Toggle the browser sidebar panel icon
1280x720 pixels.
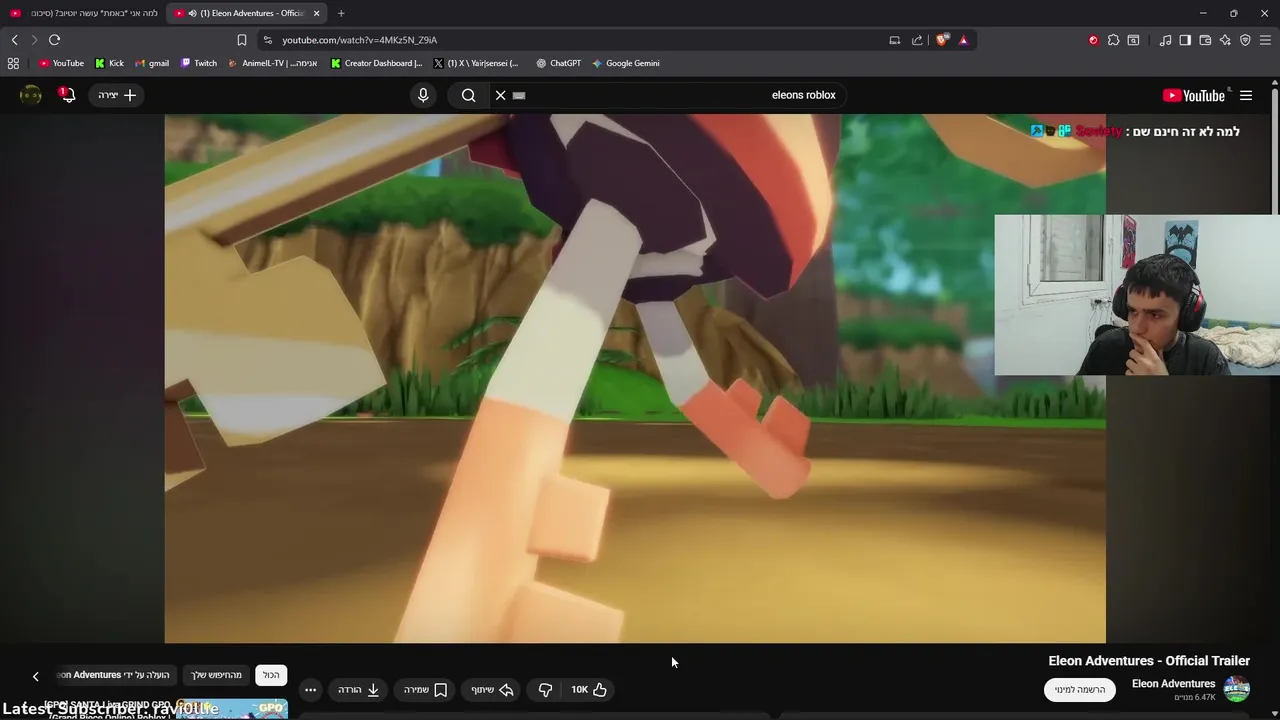[1185, 40]
